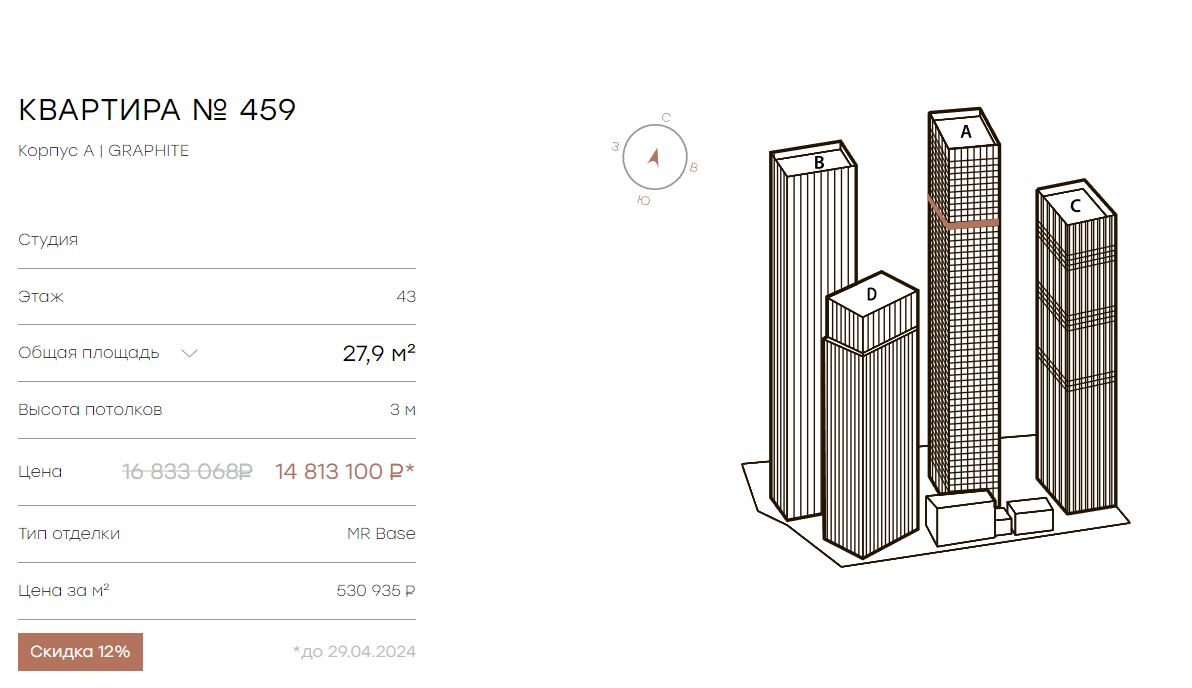Click the Скидка 12% discount button
Image resolution: width=1192 pixels, height=688 pixels.
click(81, 652)
